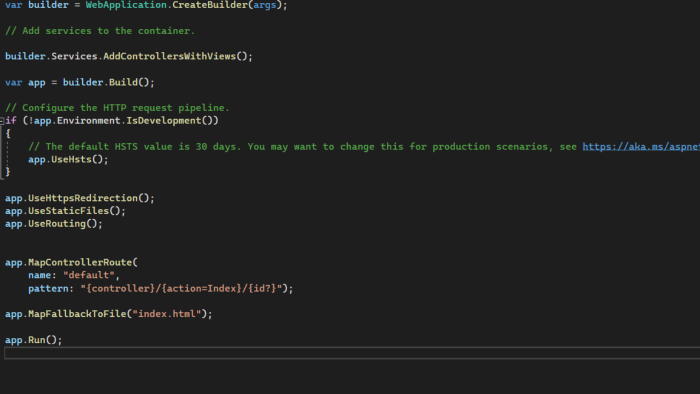Click the "if" keyword
This screenshot has width=700, height=394.
pos(11,121)
